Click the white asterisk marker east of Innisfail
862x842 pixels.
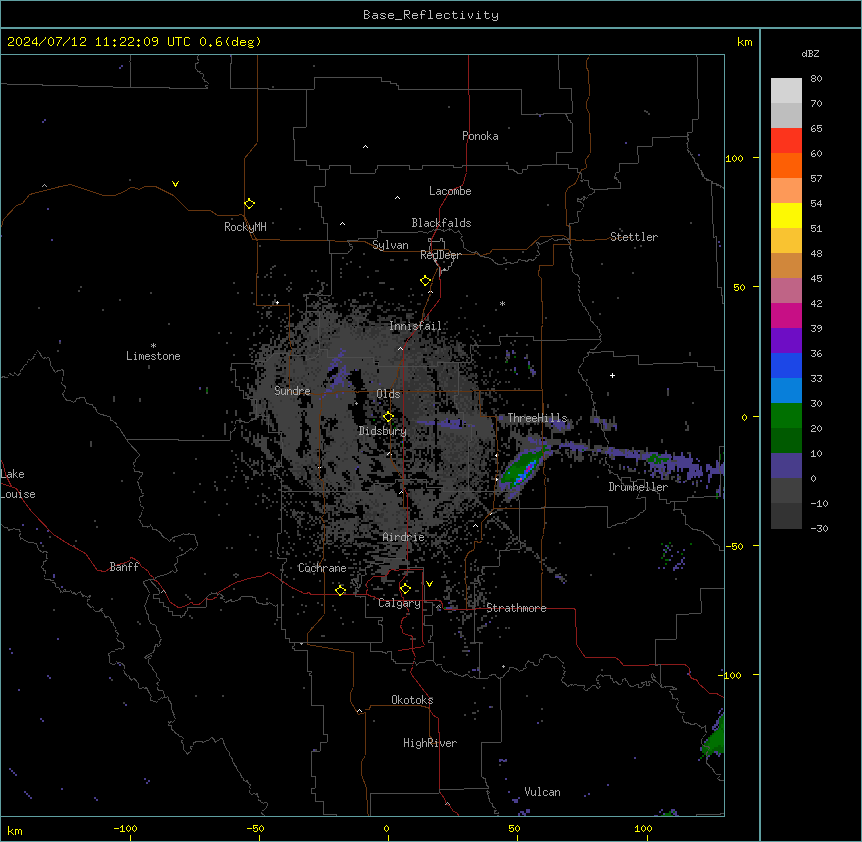[502, 304]
